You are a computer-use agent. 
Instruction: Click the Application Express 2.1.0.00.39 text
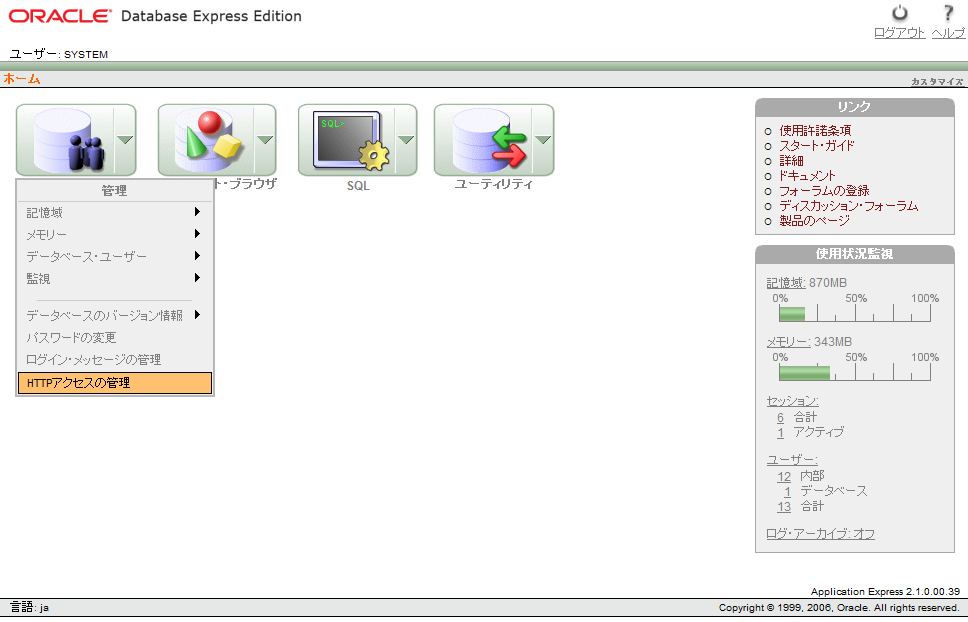pyautogui.click(x=885, y=592)
